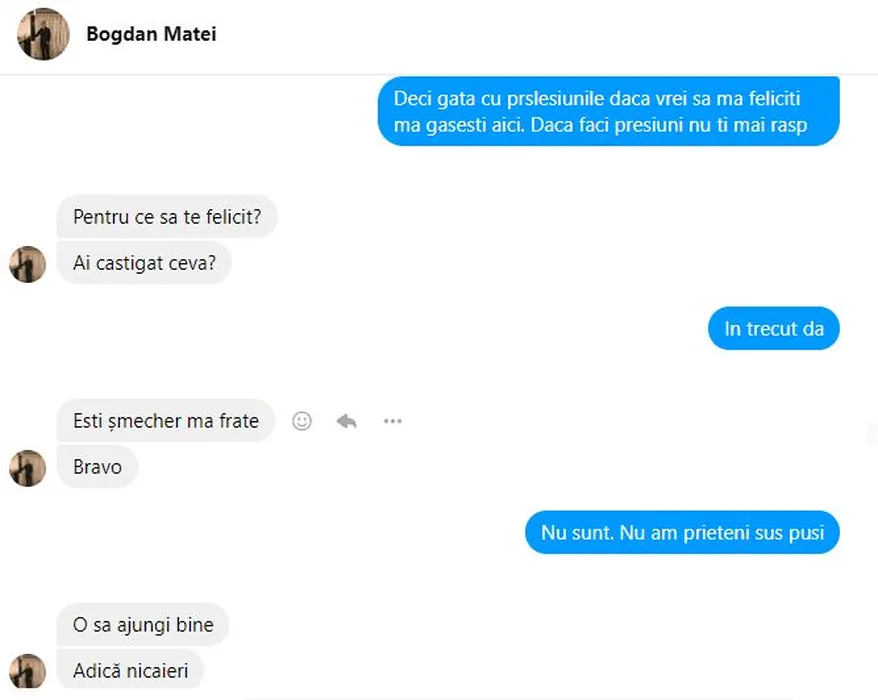The width and height of the screenshot is (878, 700).
Task: Reply to the "Esti șmecher ma frate" message
Action: (347, 421)
